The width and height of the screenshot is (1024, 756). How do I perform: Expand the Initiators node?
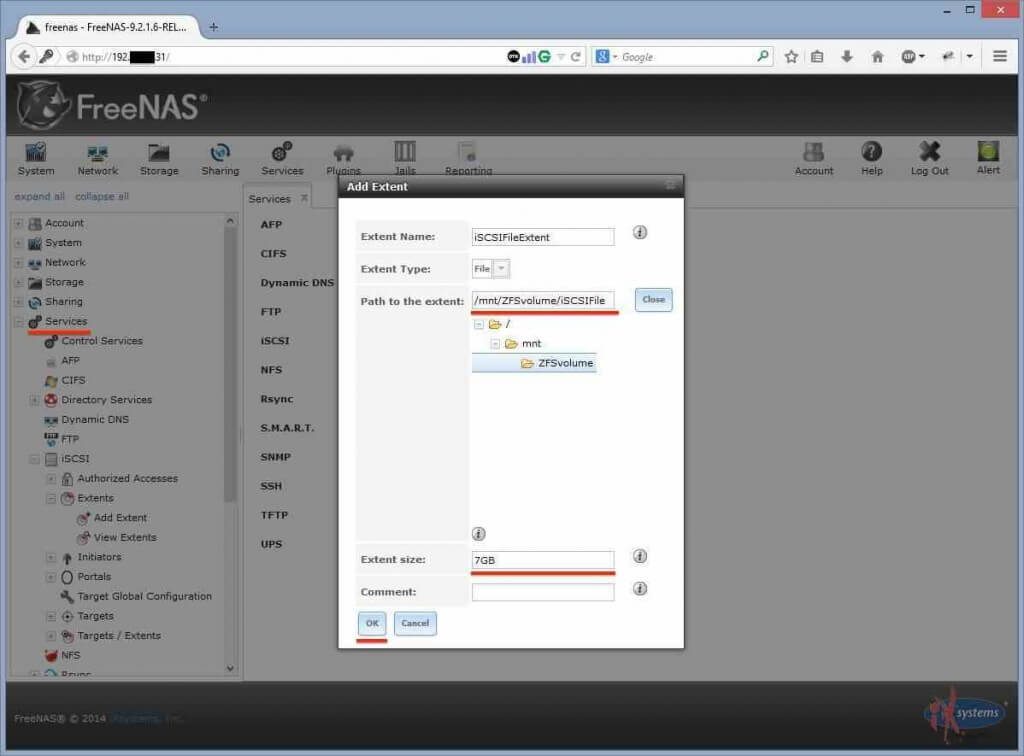pyautogui.click(x=51, y=558)
